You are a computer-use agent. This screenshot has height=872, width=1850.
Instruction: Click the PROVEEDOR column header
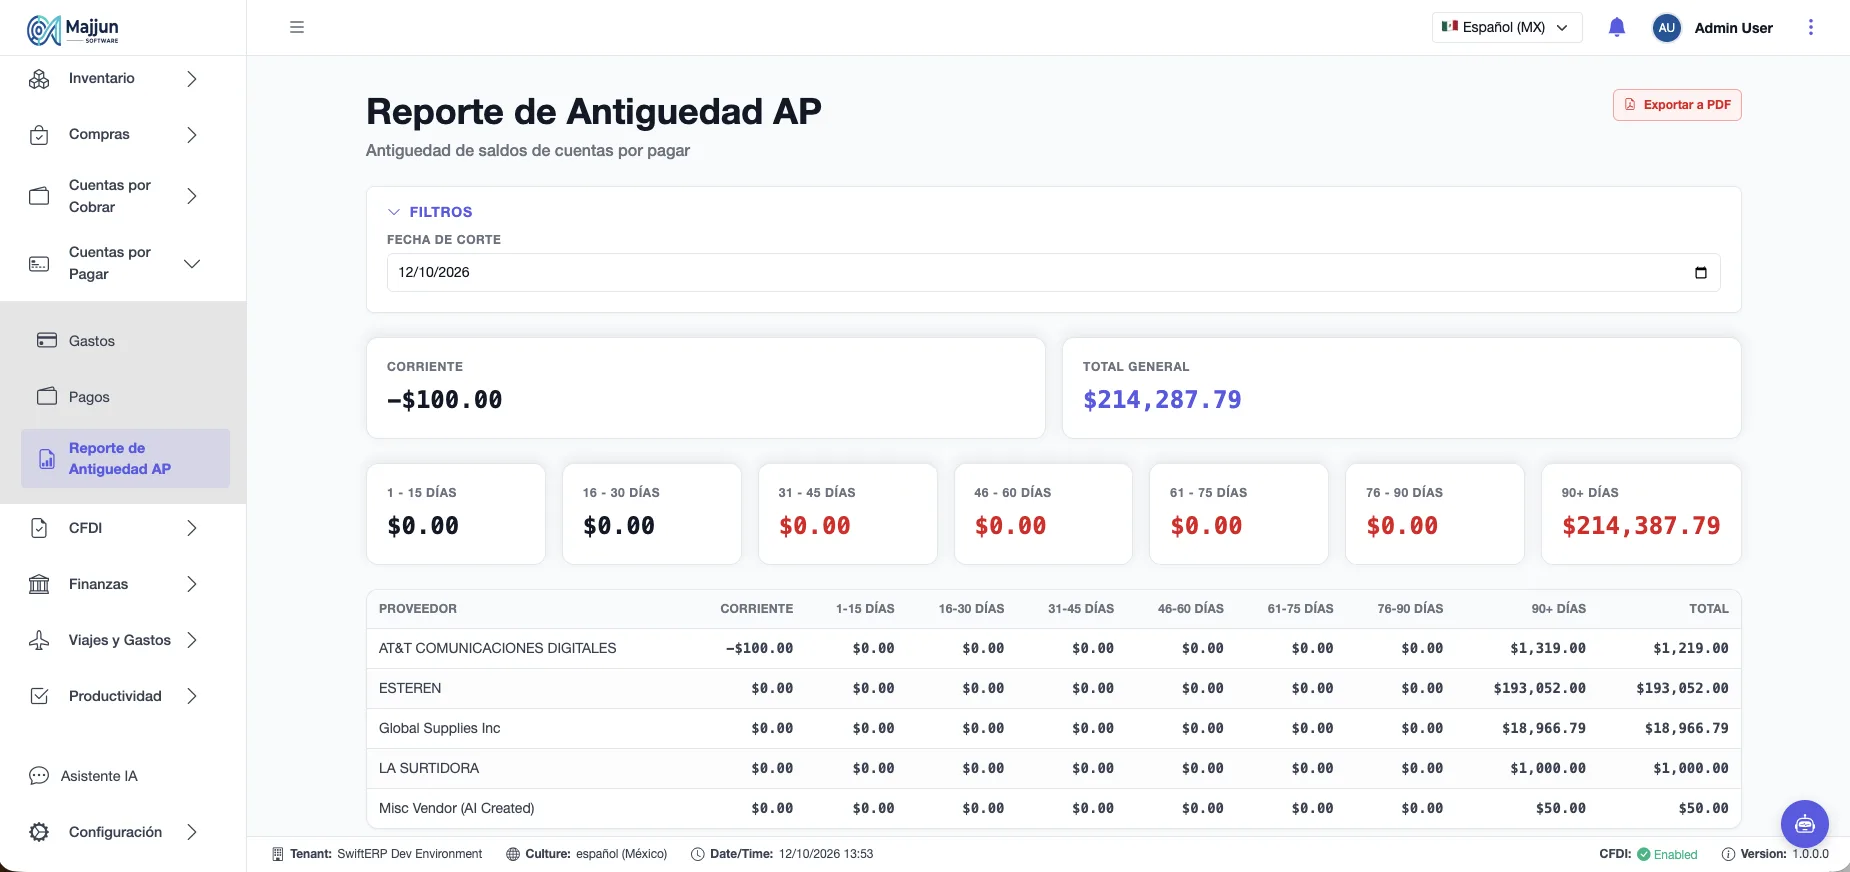[x=418, y=609]
